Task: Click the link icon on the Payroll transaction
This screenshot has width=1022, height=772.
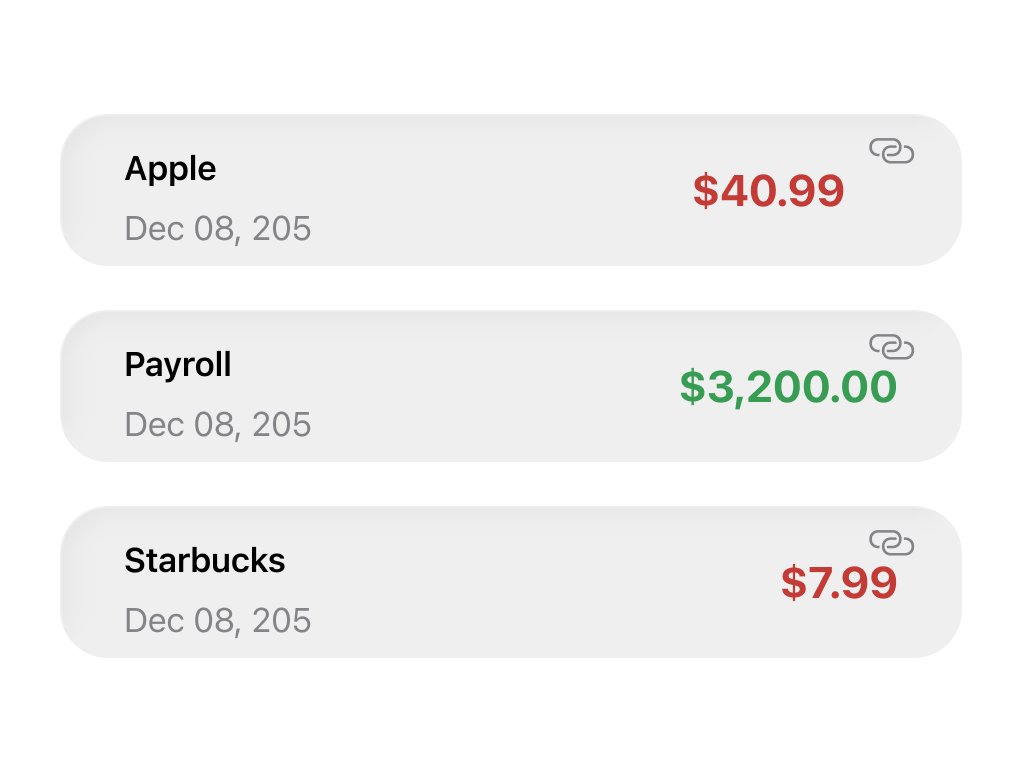Action: 893,348
